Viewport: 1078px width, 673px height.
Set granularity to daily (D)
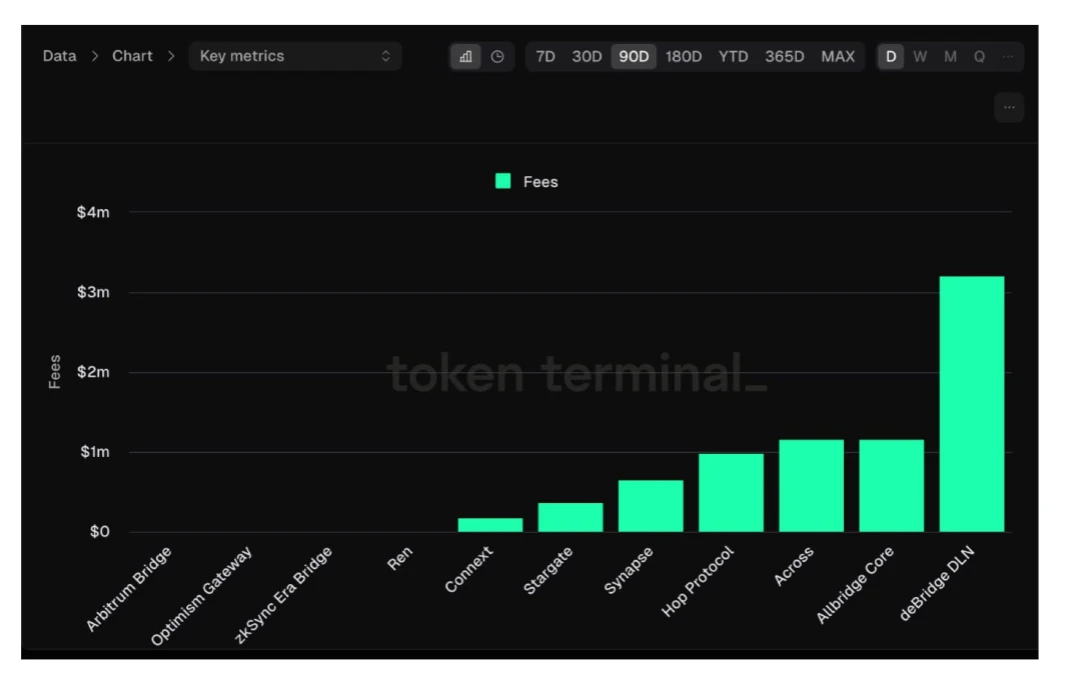pyautogui.click(x=890, y=57)
